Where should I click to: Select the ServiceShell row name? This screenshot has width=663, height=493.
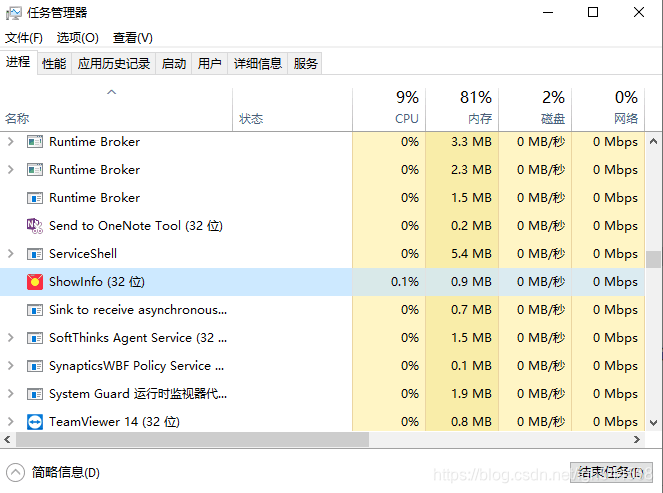(x=83, y=254)
